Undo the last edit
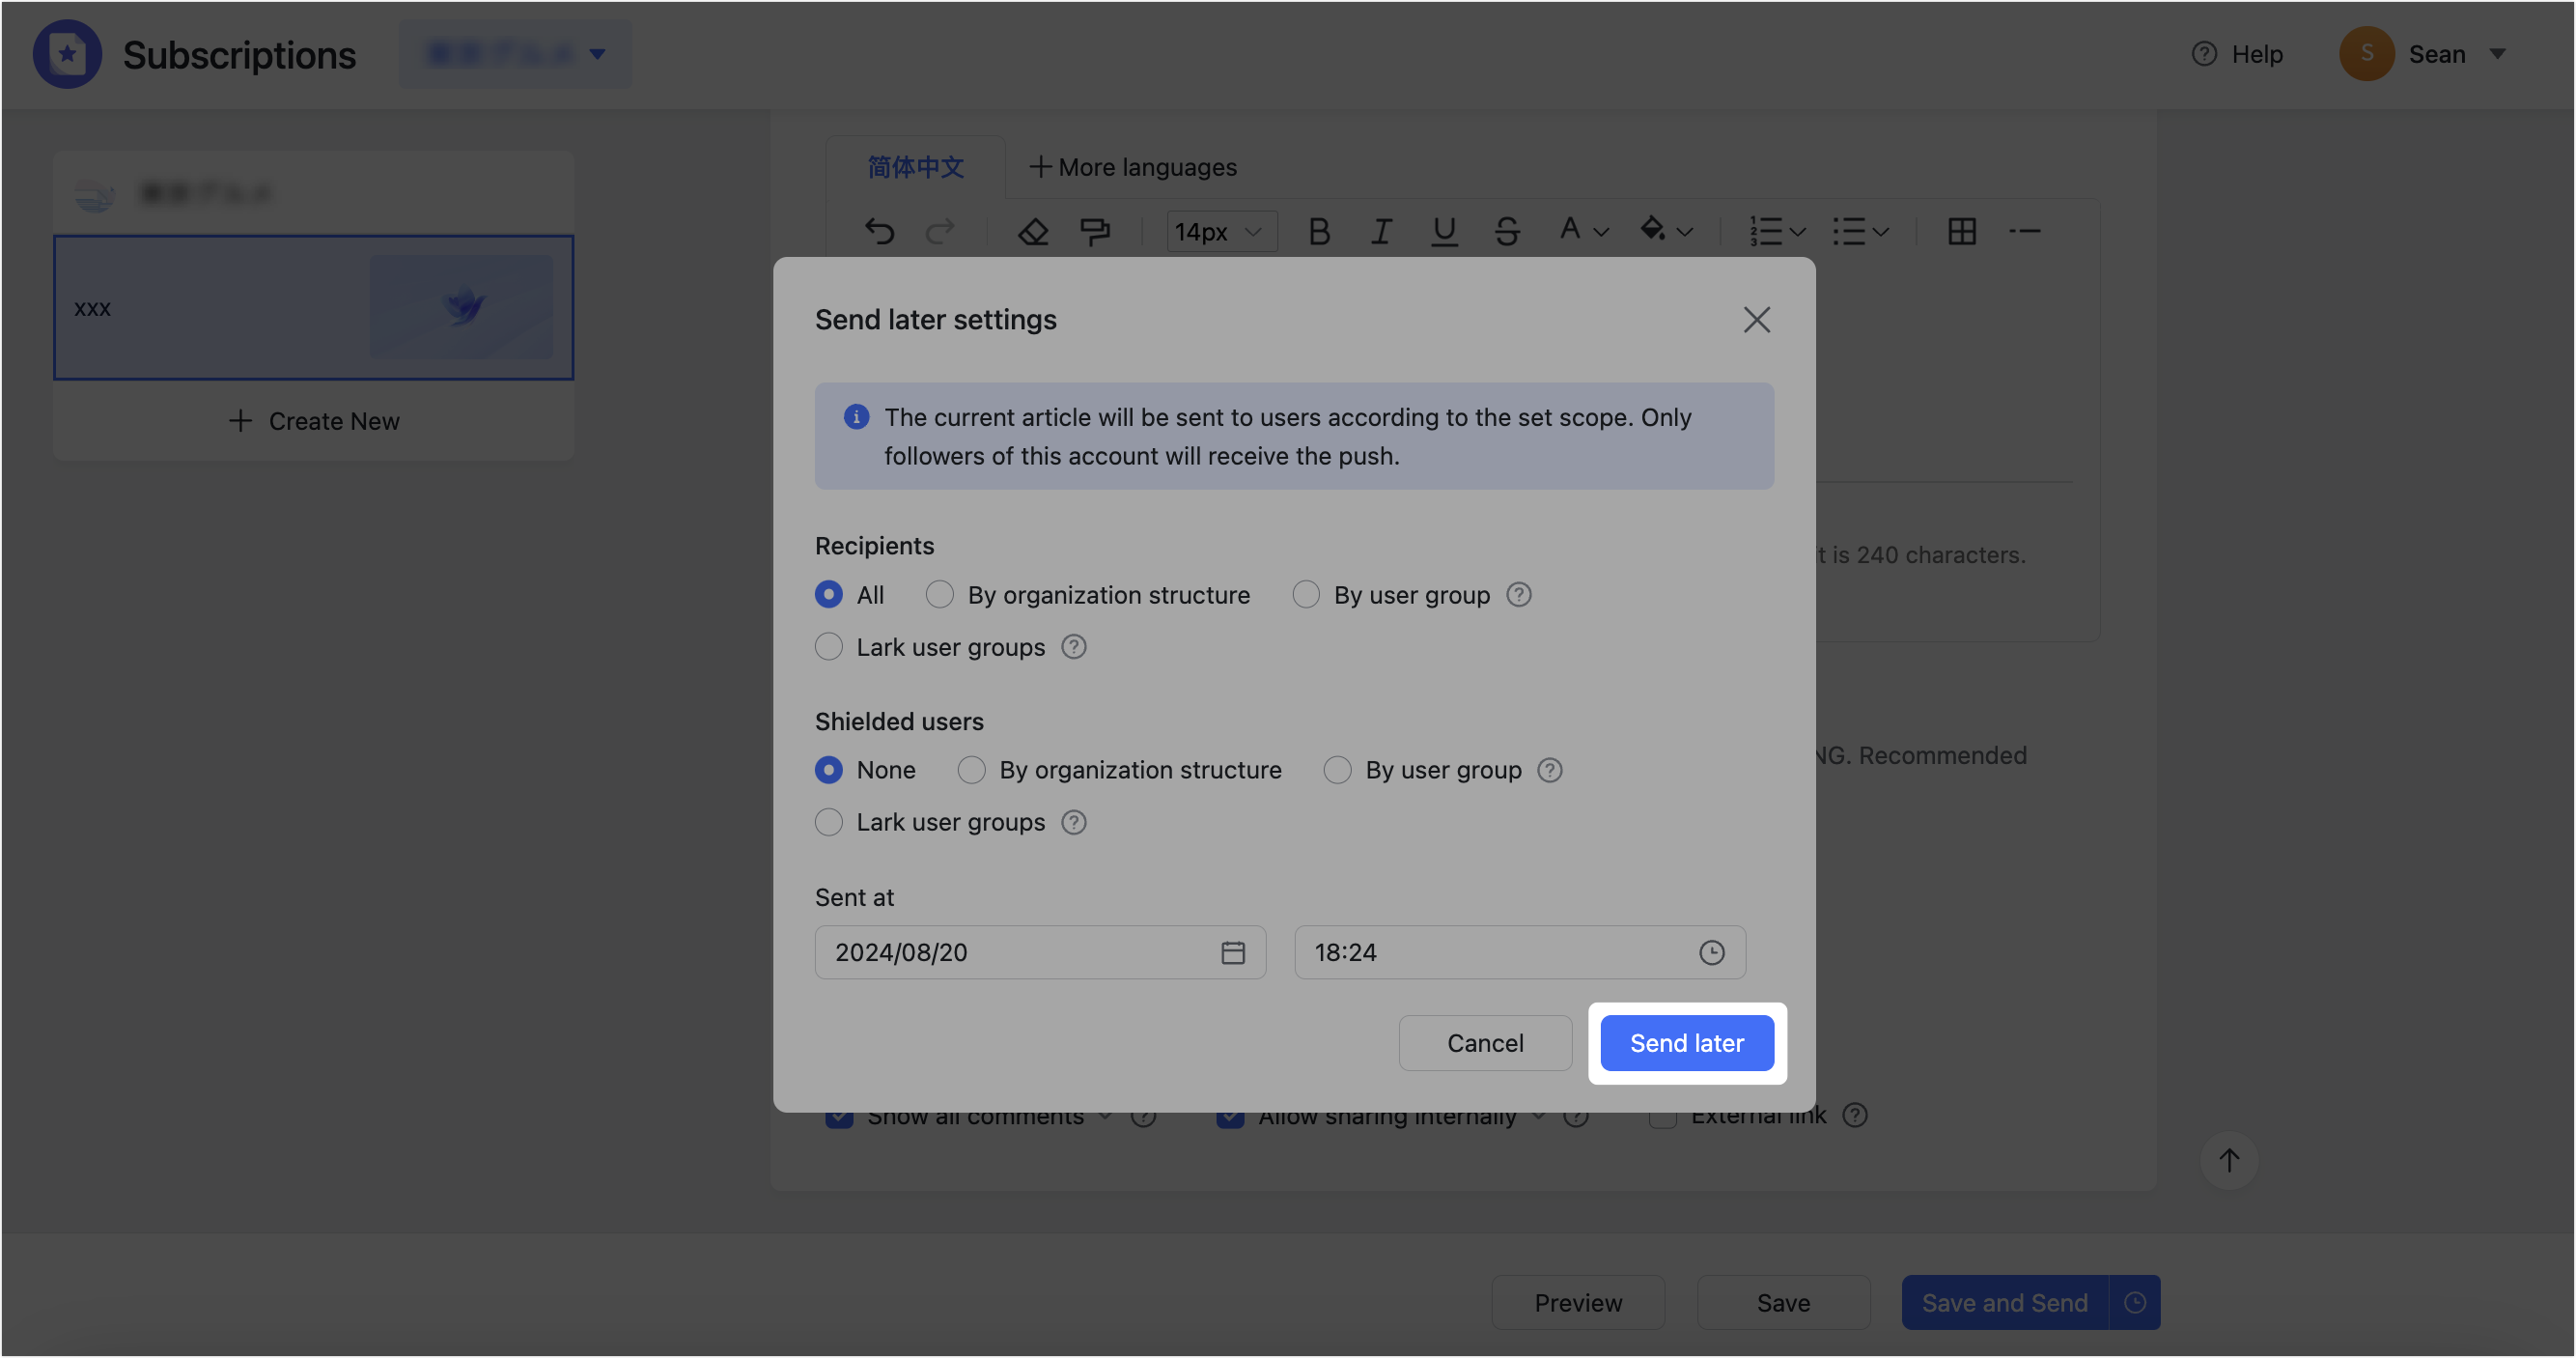 [x=880, y=231]
